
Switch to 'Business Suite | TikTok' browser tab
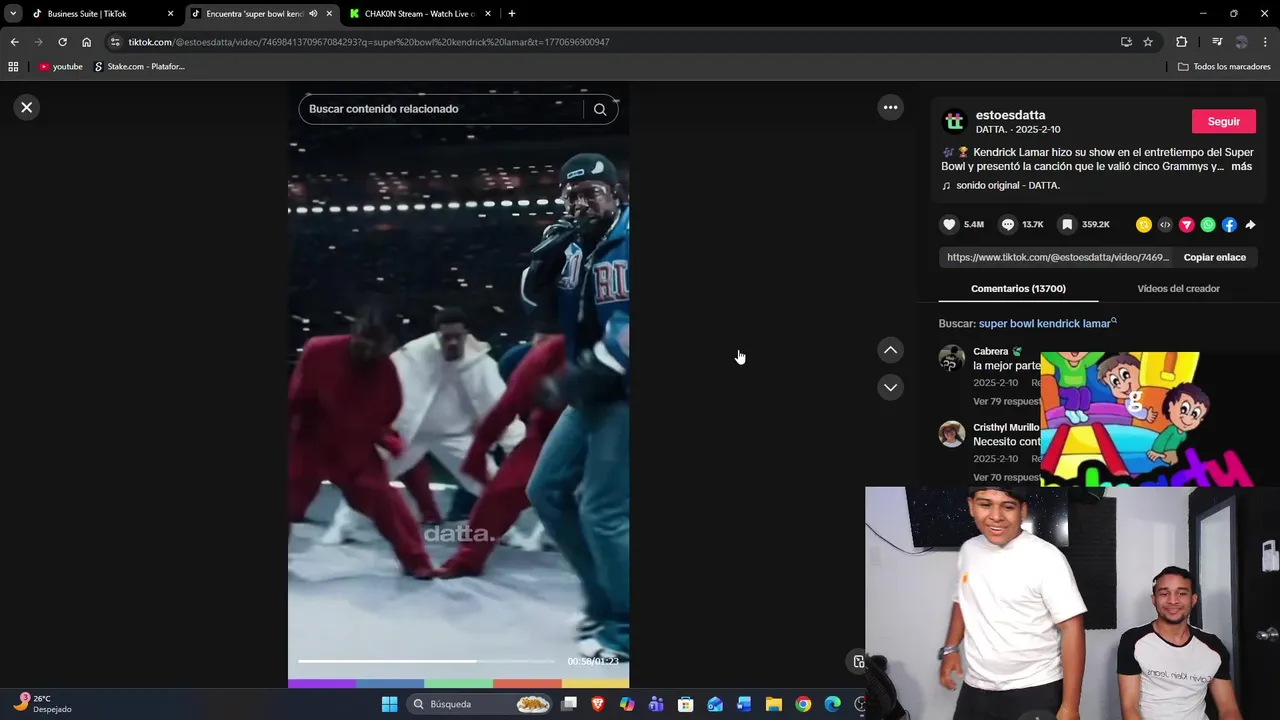point(87,14)
